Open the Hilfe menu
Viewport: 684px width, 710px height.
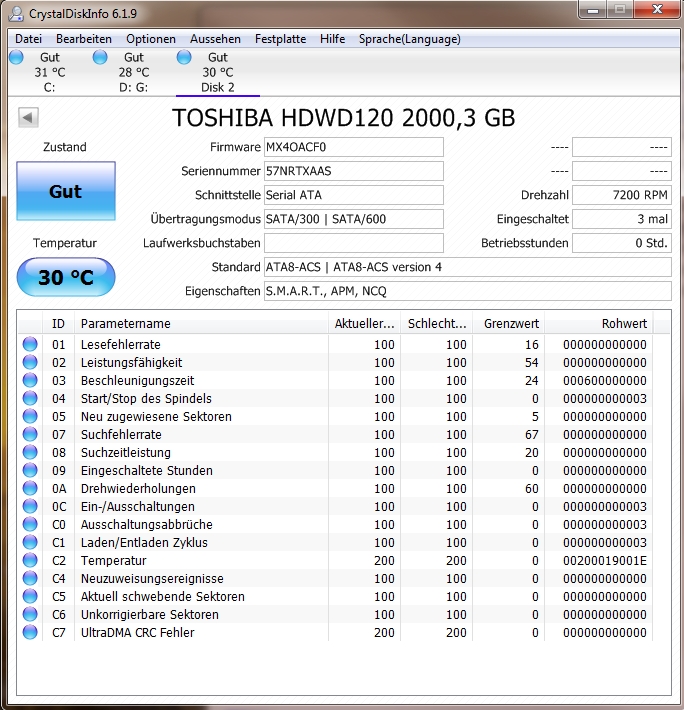point(332,39)
